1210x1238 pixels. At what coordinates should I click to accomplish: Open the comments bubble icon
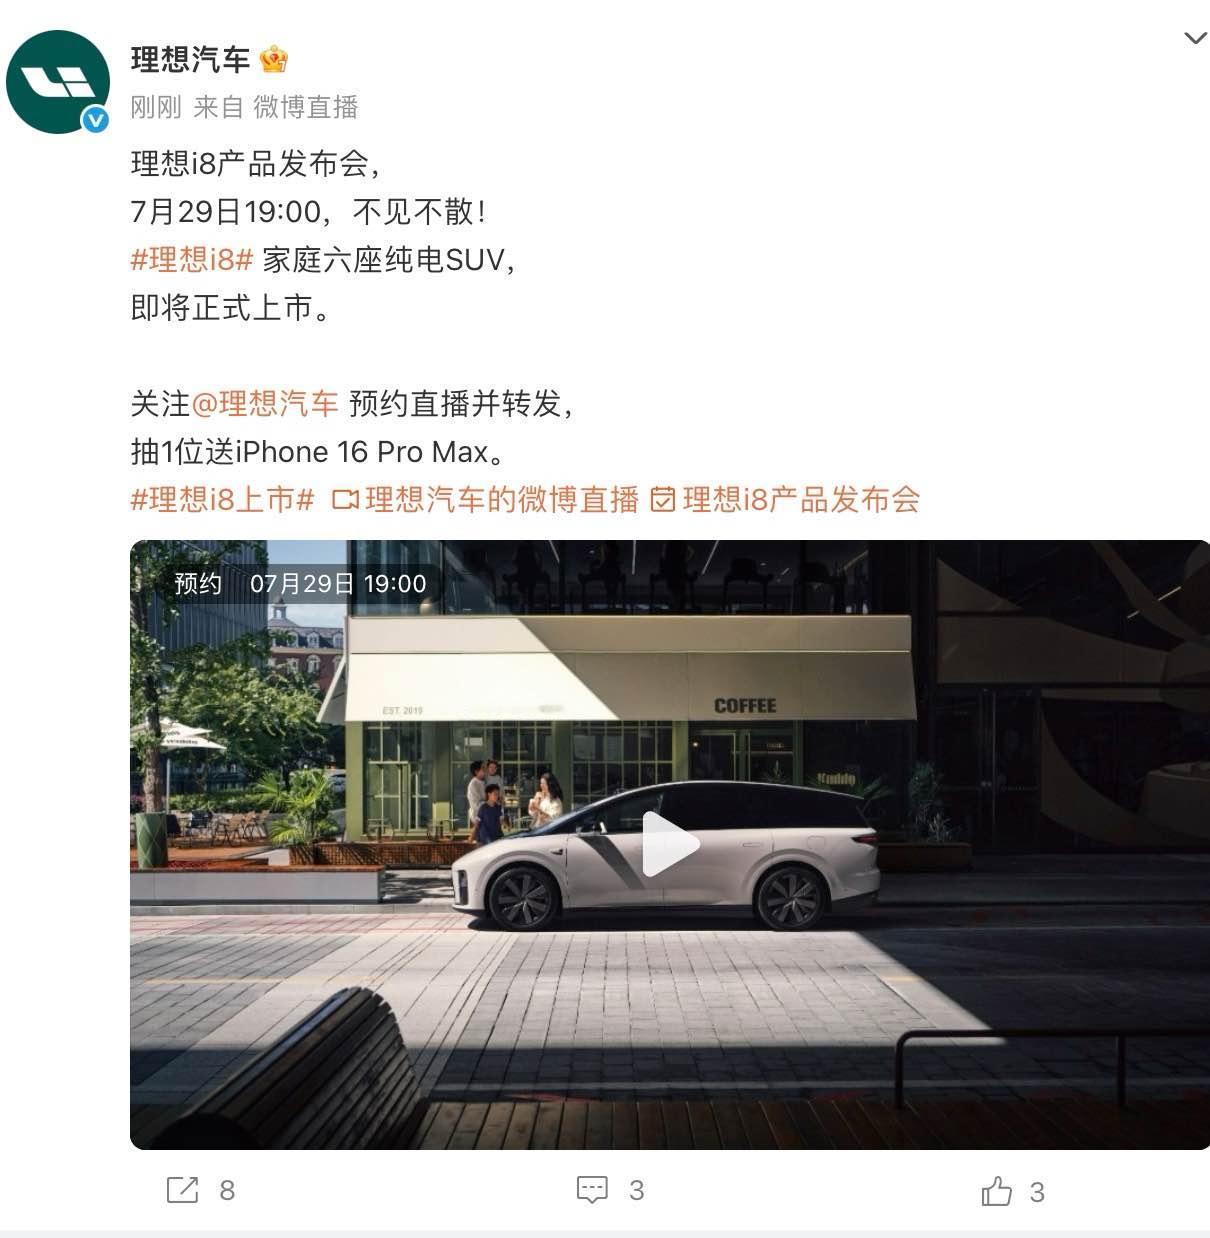tap(592, 1190)
